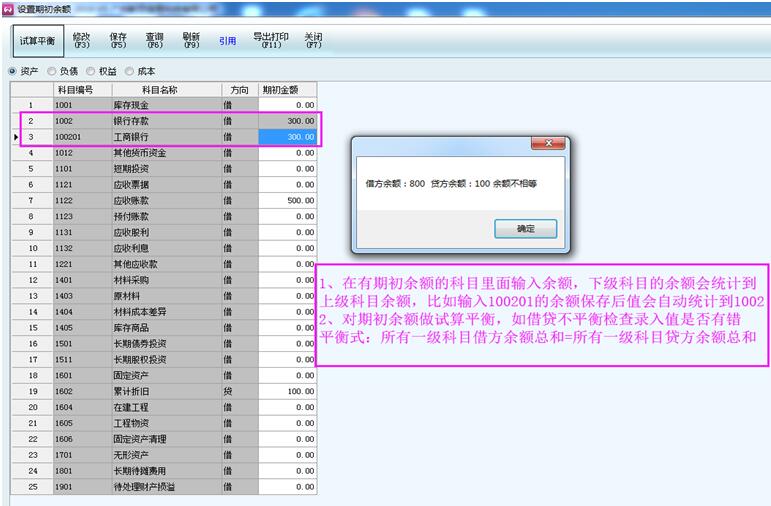Click 修改 (F3) in toolbar
Image resolution: width=771 pixels, height=506 pixels.
[x=81, y=40]
